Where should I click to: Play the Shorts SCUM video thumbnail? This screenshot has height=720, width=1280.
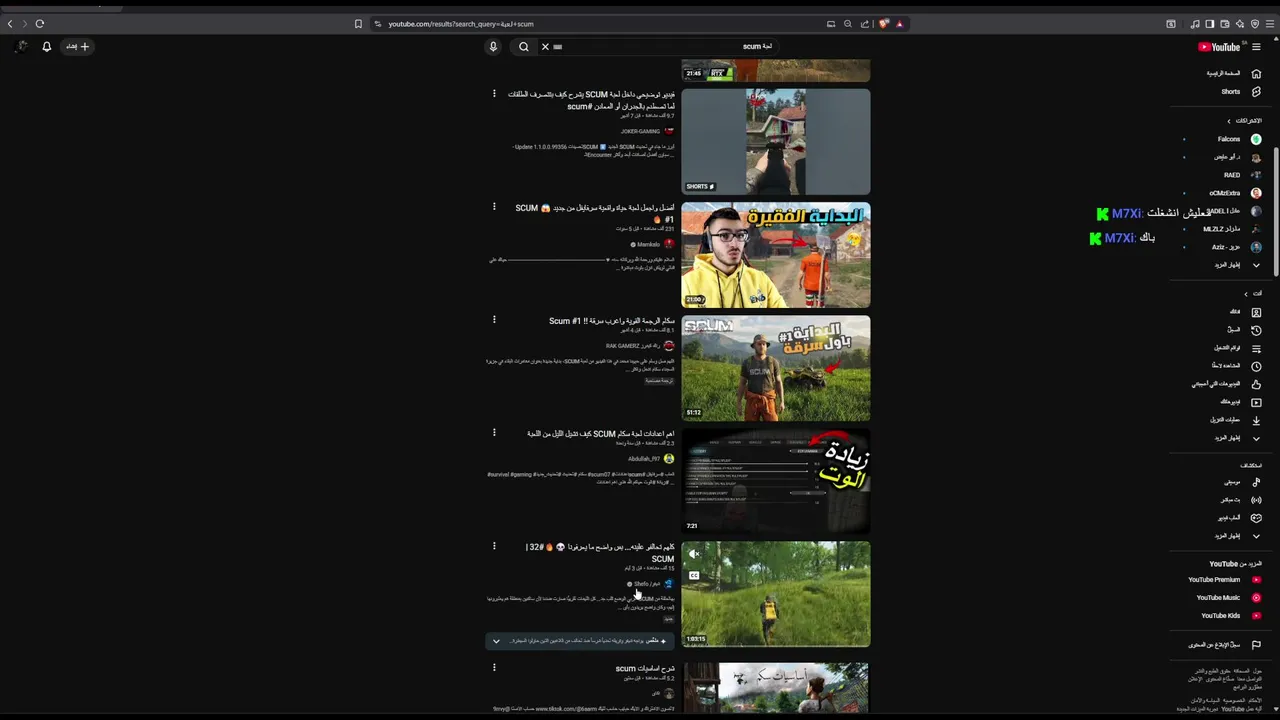[776, 141]
